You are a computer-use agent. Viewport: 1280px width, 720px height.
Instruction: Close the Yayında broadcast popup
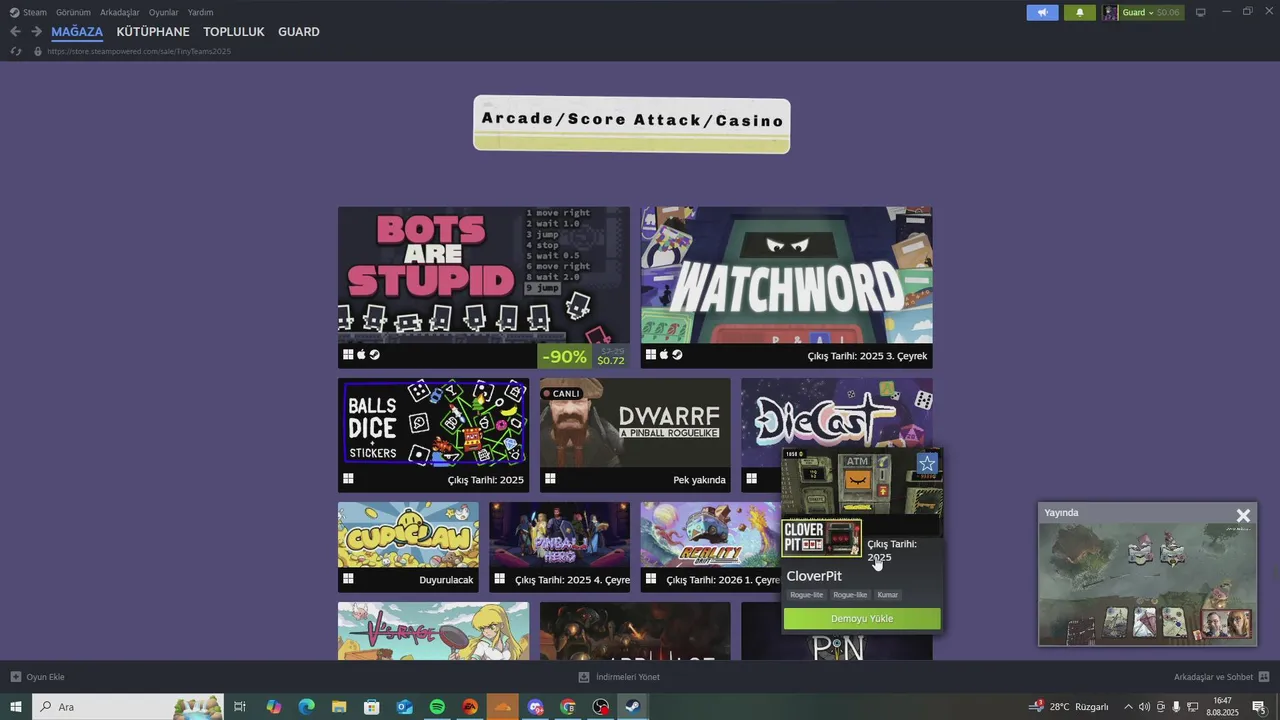[1243, 516]
